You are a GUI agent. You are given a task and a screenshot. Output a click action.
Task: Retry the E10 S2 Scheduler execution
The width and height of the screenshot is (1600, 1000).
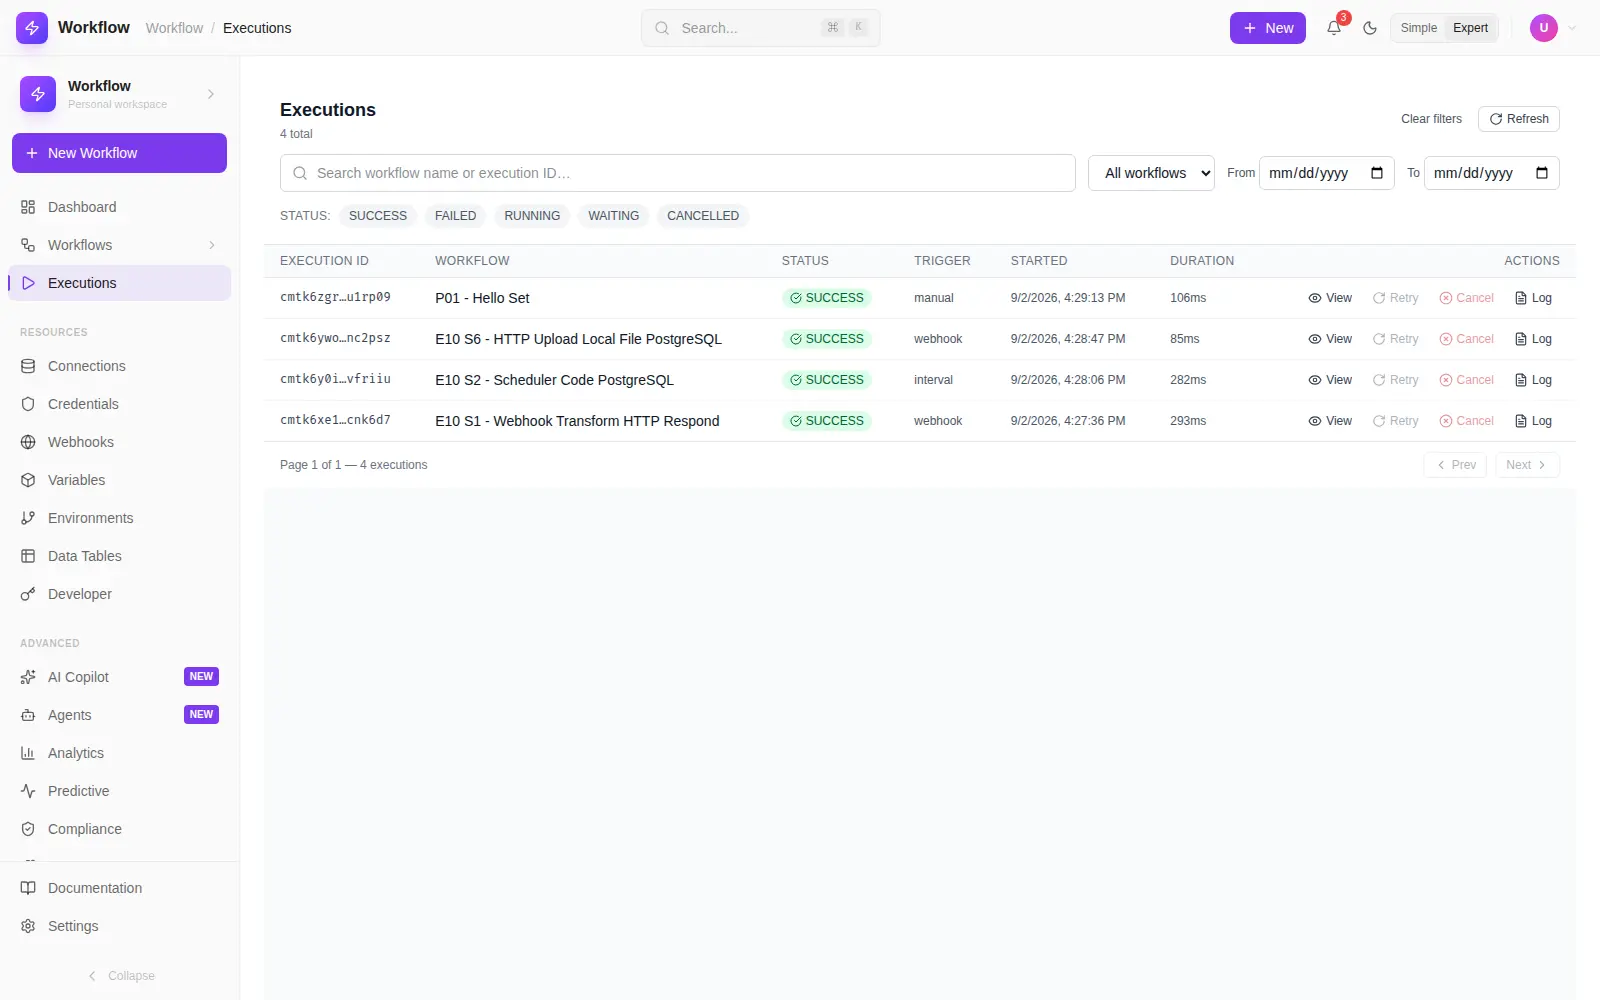(x=1396, y=380)
